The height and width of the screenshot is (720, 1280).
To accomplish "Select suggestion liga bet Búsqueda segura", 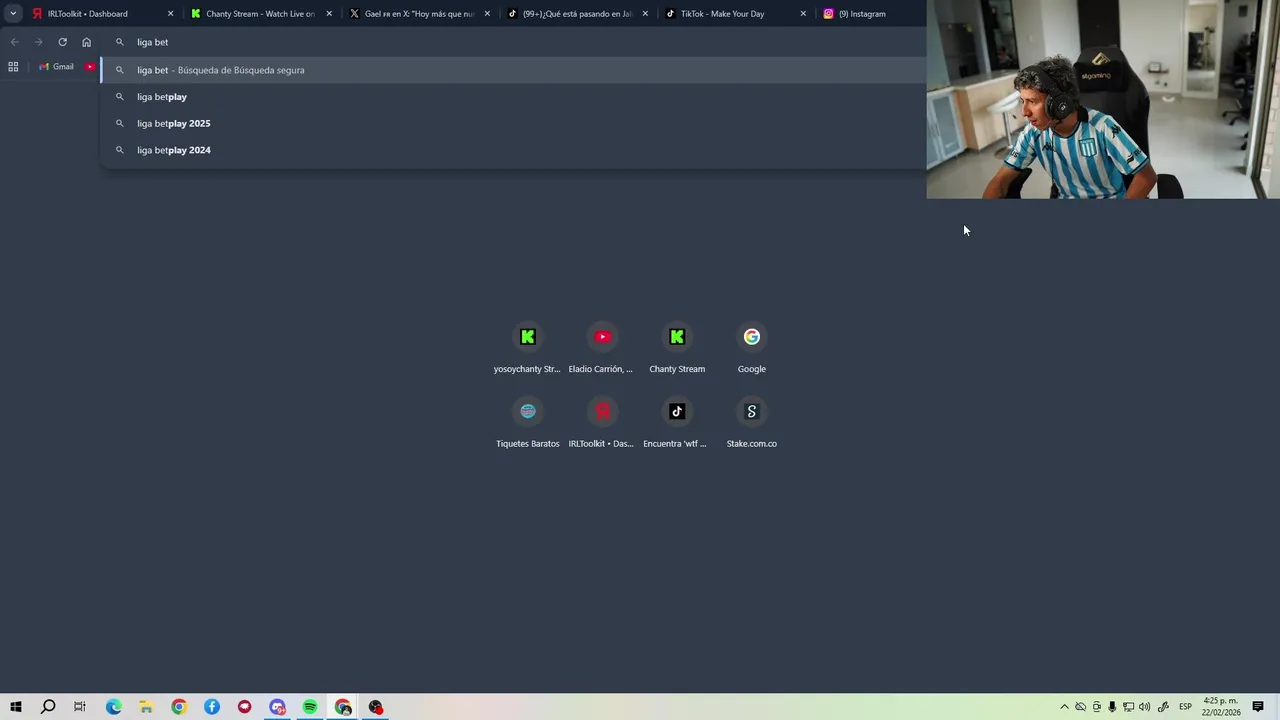I will point(514,70).
